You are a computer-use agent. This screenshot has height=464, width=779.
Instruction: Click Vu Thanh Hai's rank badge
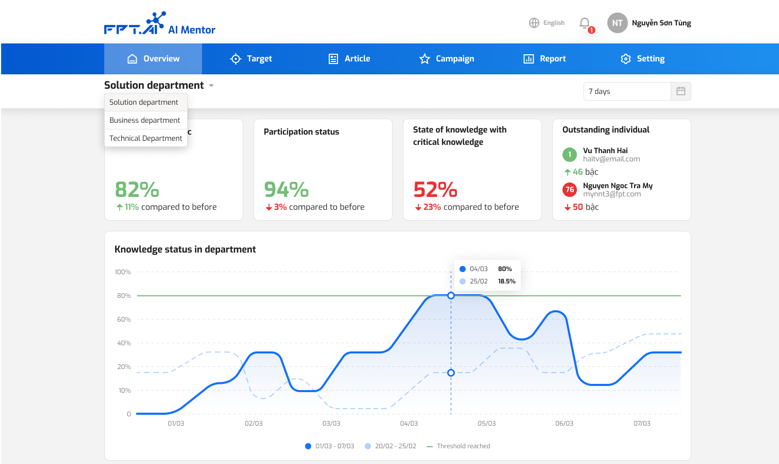coord(569,154)
